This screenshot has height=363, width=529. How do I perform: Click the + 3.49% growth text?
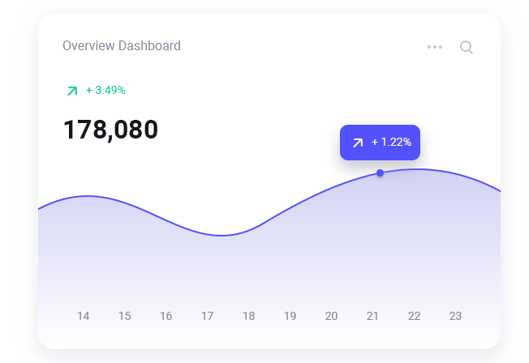tap(106, 90)
